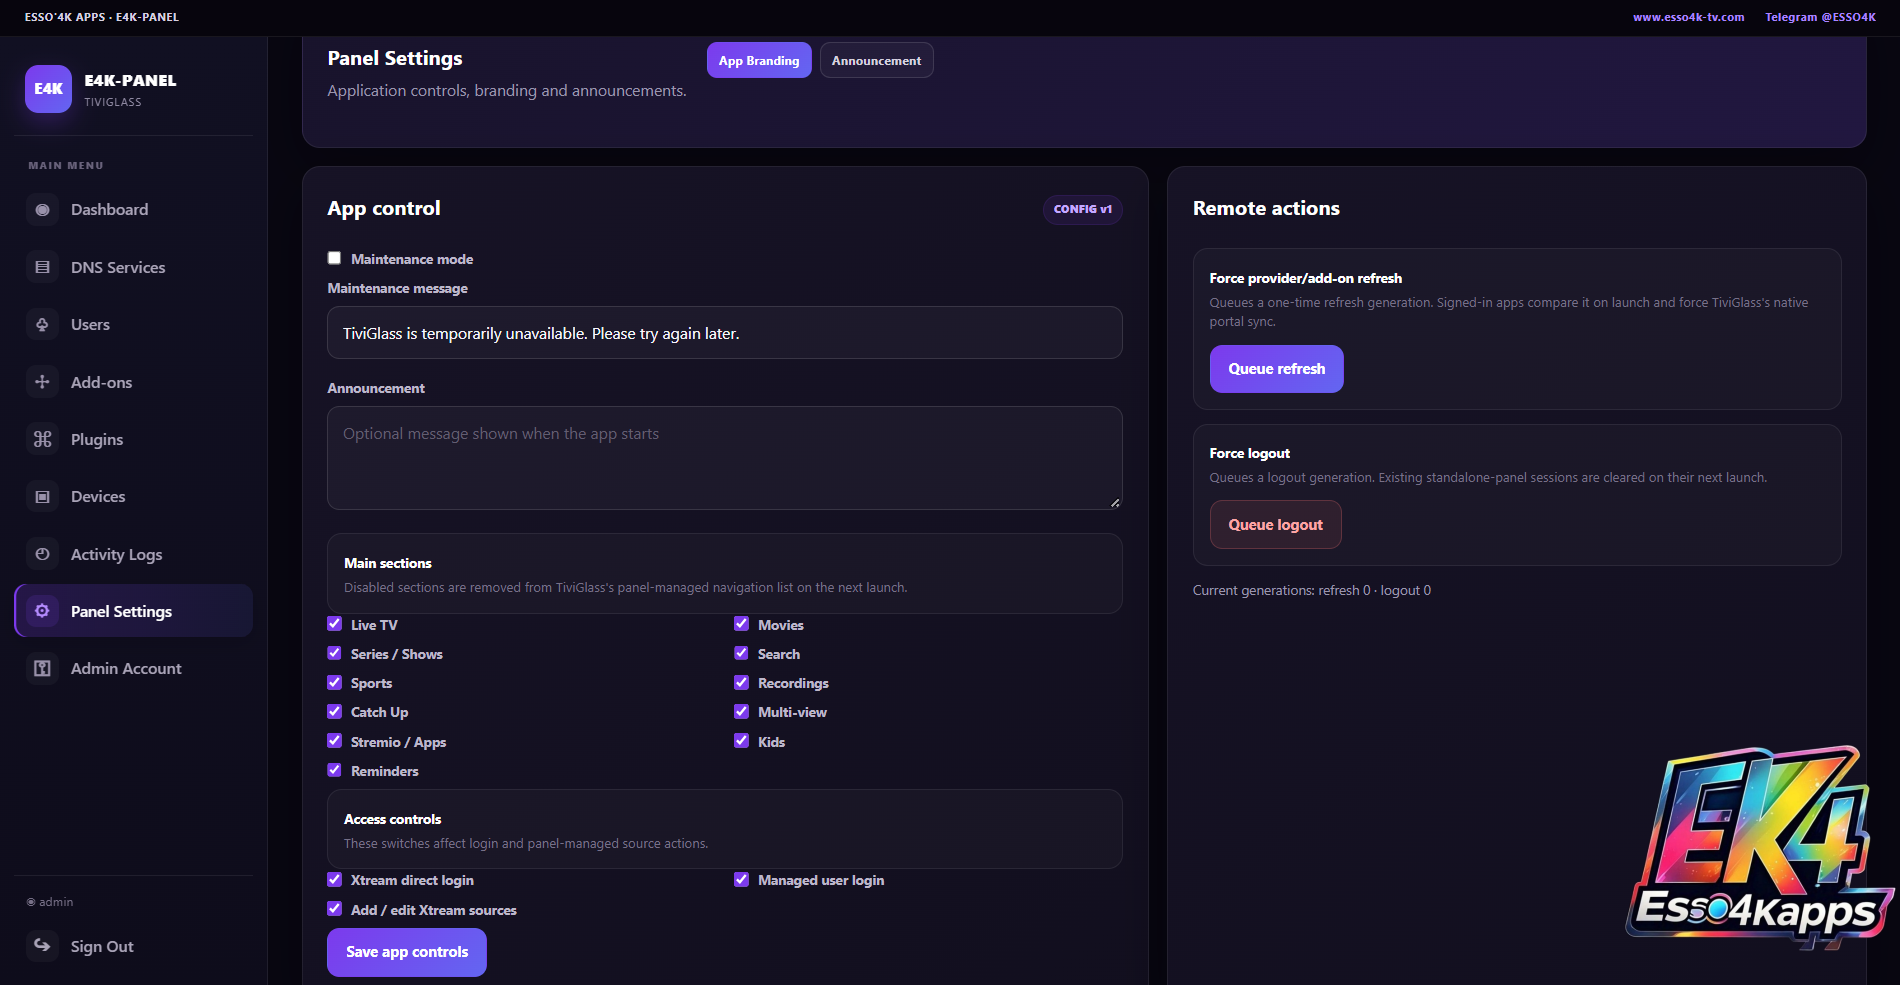The width and height of the screenshot is (1900, 985).
Task: Click the DNS Services icon
Action: pyautogui.click(x=42, y=267)
